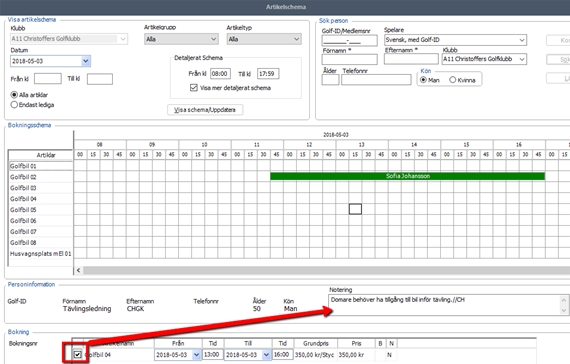Screen dimensions: 570x364
Task: Click the detailed schema Från kl 08:00 field
Action: [x=220, y=73]
